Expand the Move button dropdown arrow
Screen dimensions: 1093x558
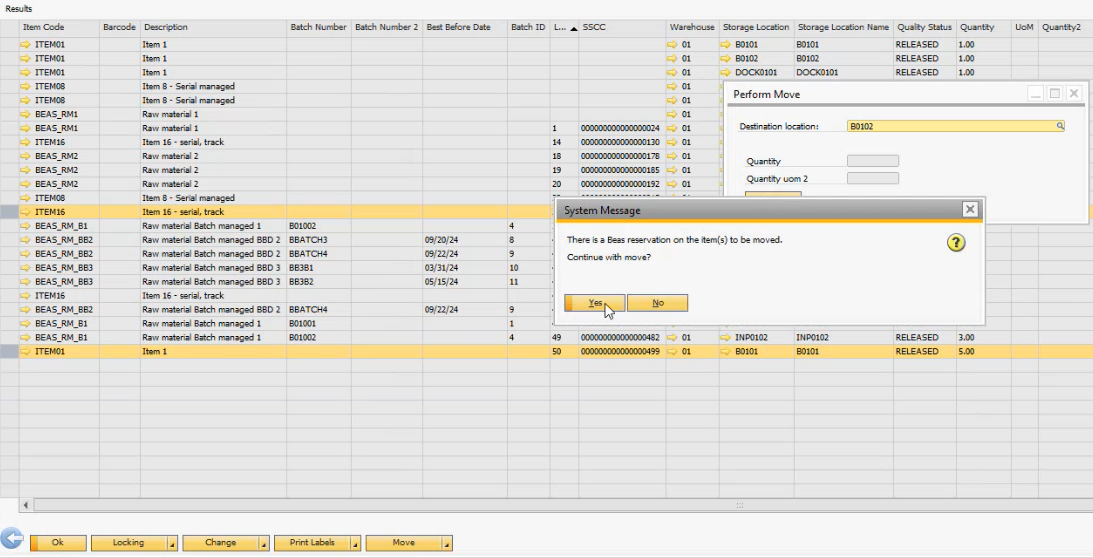point(447,543)
